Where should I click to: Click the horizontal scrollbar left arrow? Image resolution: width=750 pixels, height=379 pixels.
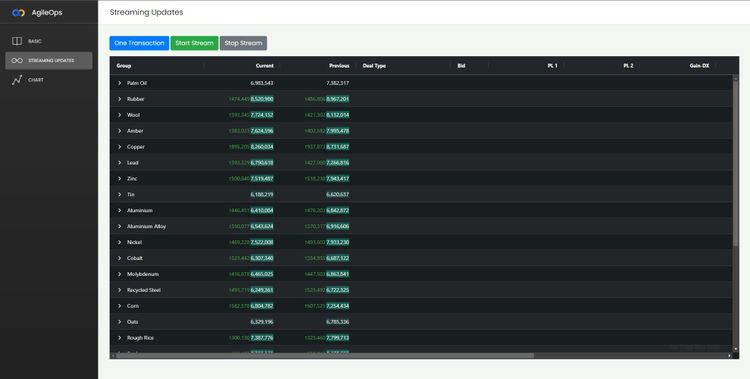click(113, 356)
